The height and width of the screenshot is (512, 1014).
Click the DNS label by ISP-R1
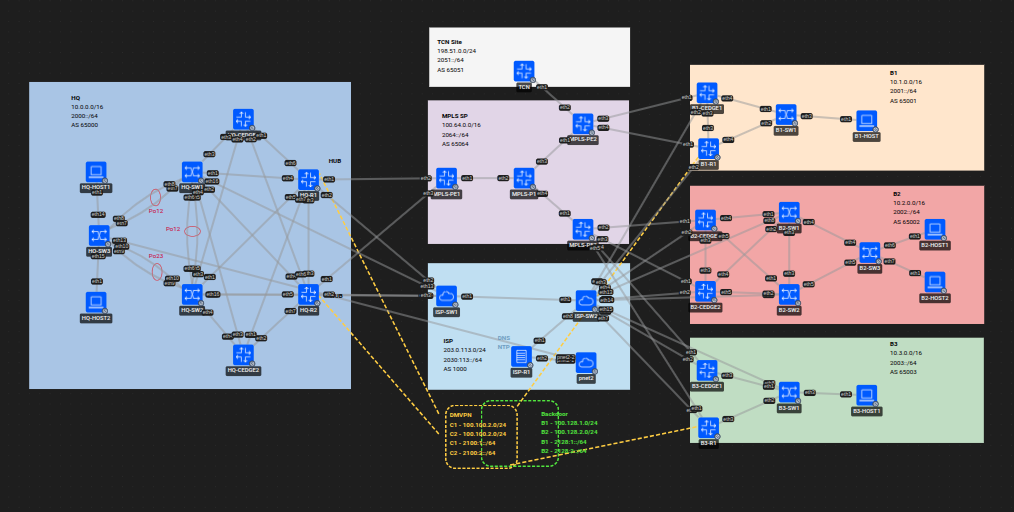[x=504, y=338]
